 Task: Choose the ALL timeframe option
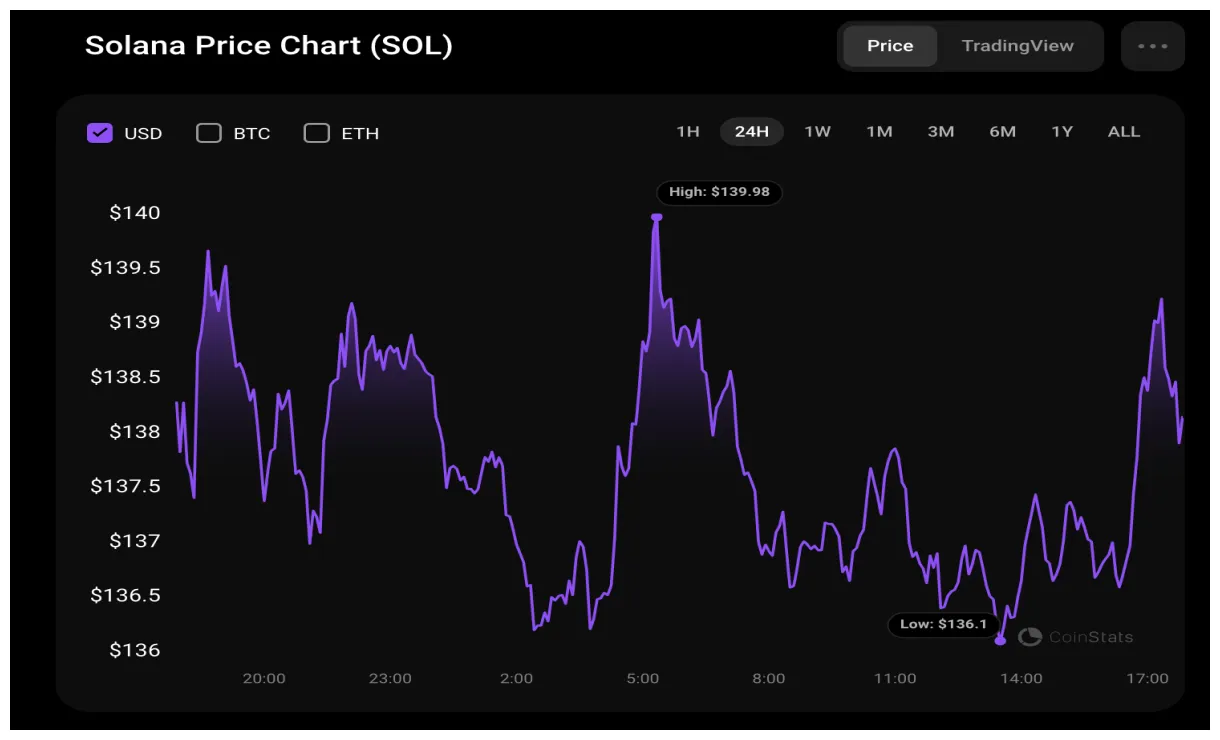click(x=1123, y=131)
